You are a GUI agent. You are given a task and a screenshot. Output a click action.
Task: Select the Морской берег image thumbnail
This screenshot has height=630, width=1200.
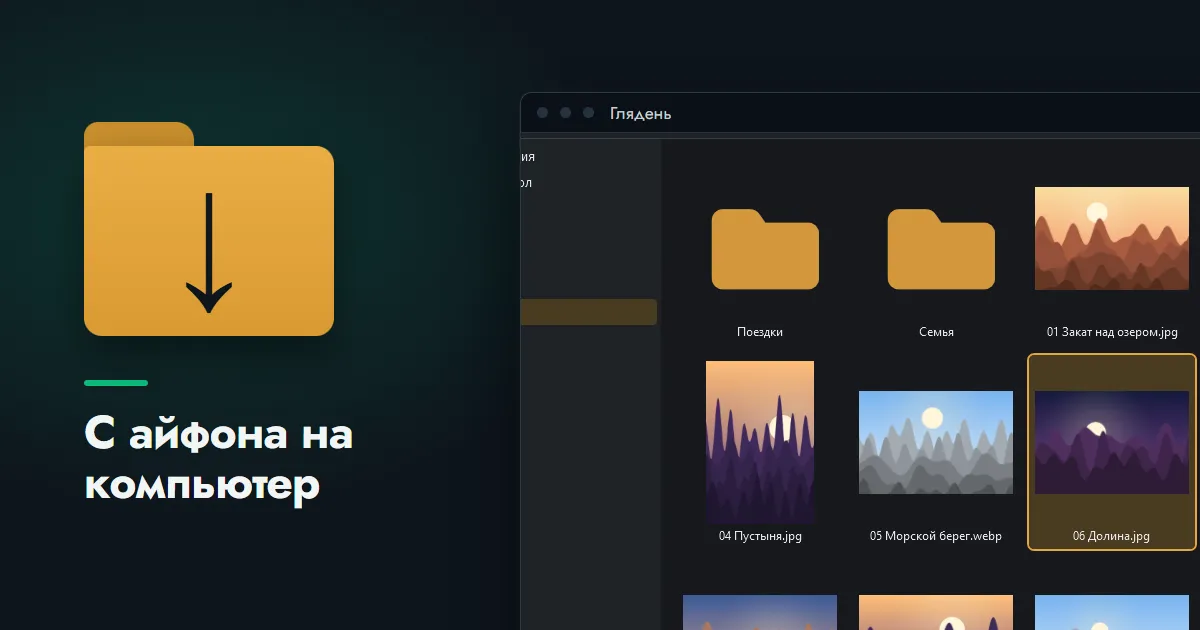tap(936, 442)
